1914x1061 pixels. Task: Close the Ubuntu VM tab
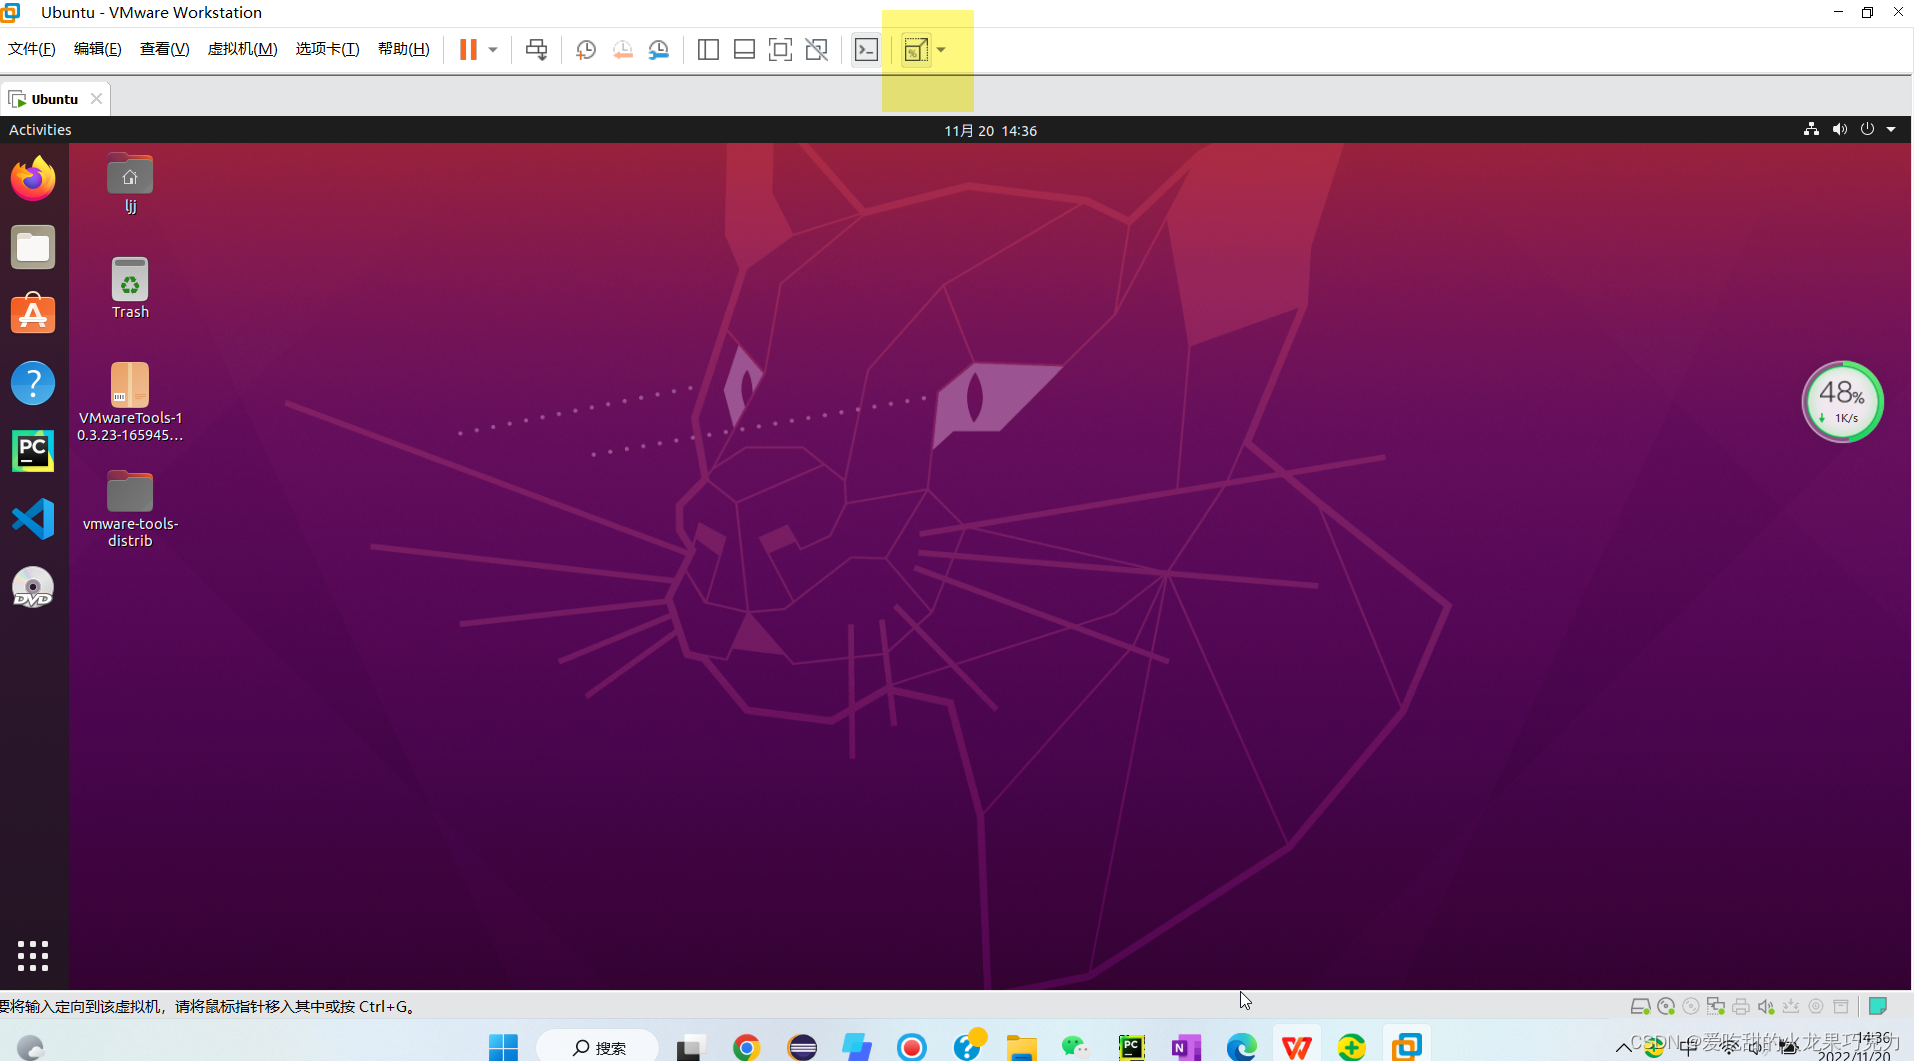point(96,98)
